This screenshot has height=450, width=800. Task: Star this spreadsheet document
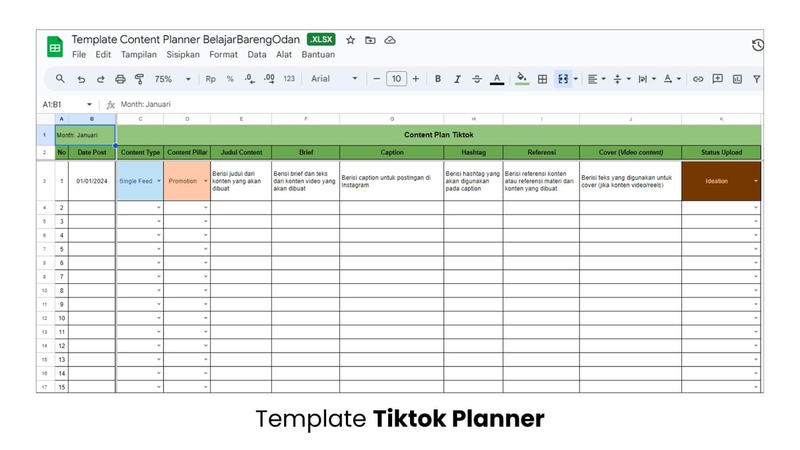pos(351,40)
